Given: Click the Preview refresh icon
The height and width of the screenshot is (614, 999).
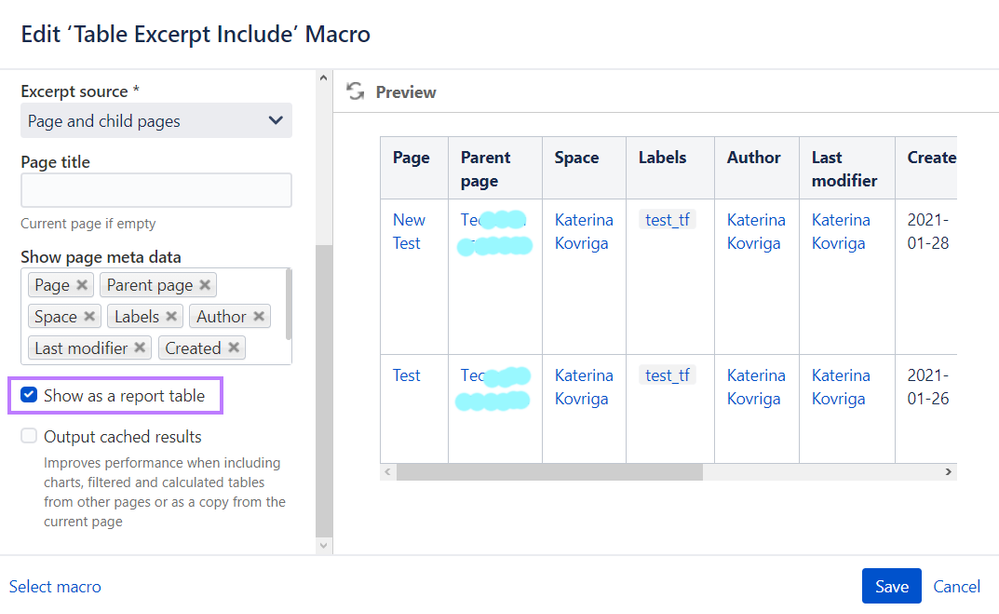Looking at the screenshot, I should click(x=355, y=92).
